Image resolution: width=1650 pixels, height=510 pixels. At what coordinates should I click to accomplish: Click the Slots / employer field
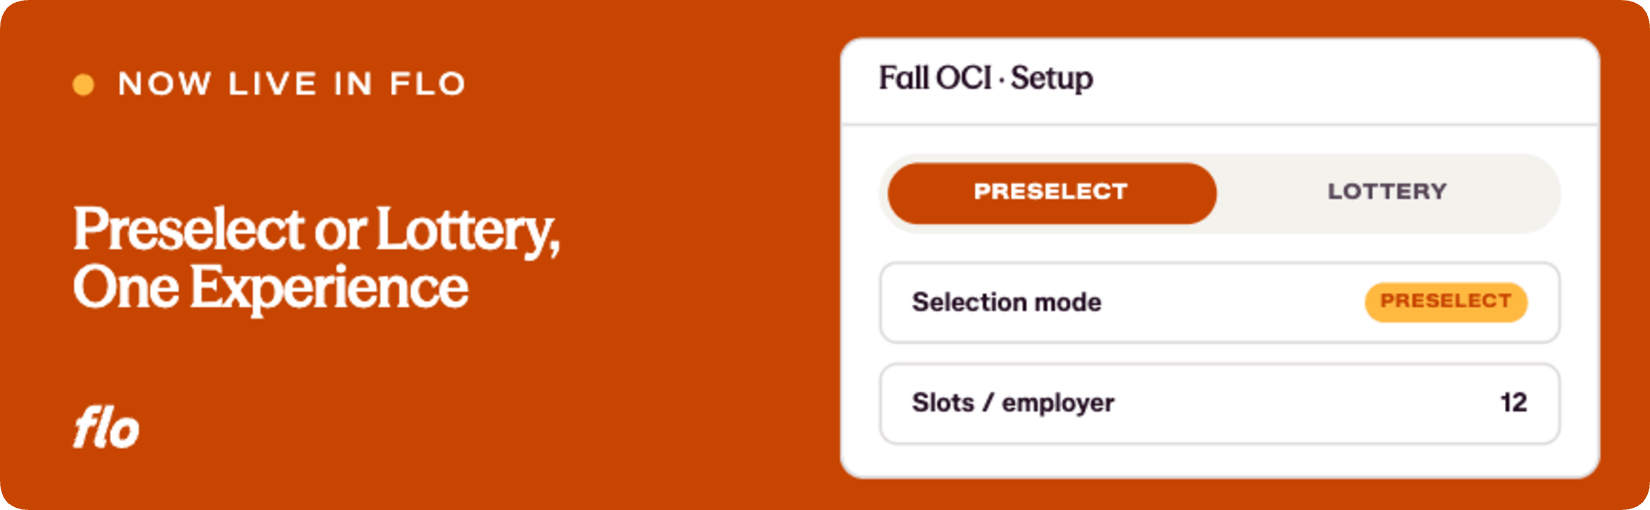pos(1219,404)
